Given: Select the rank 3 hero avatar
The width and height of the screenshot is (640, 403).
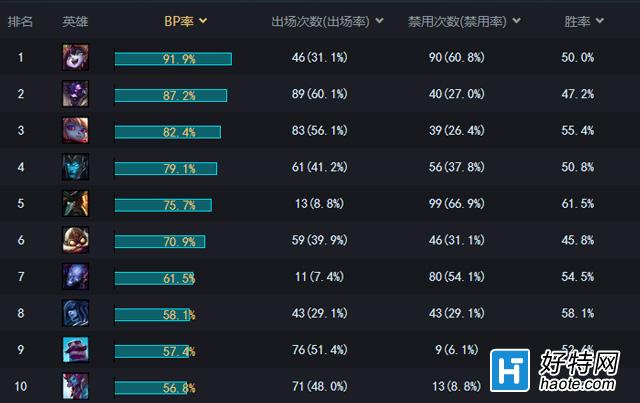Looking at the screenshot, I should 76,130.
